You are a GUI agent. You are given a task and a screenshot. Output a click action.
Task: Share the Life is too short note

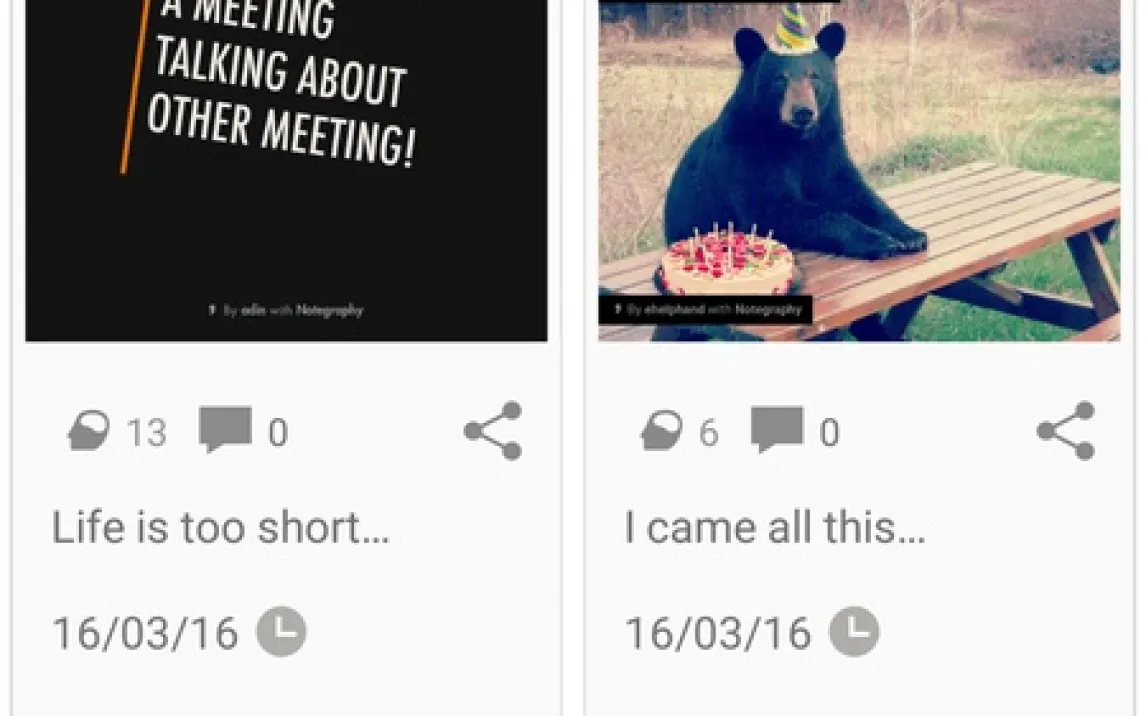click(x=493, y=430)
